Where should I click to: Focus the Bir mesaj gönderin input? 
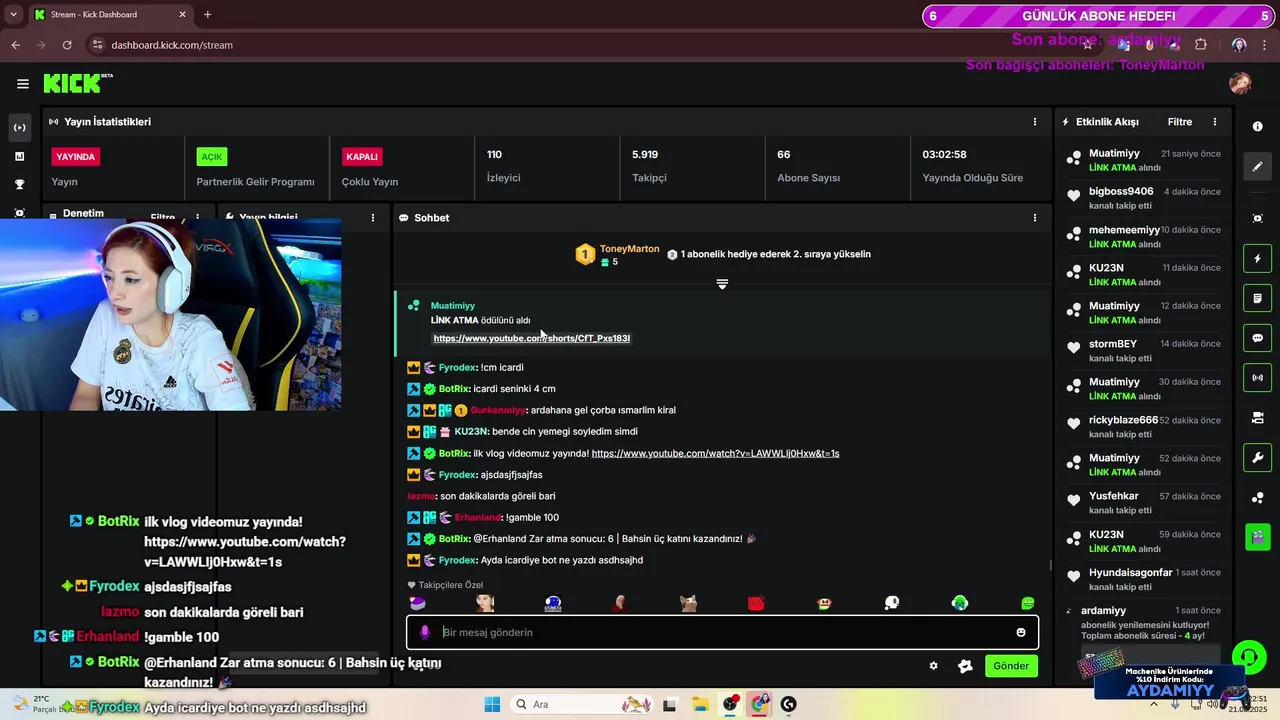pyautogui.click(x=722, y=632)
